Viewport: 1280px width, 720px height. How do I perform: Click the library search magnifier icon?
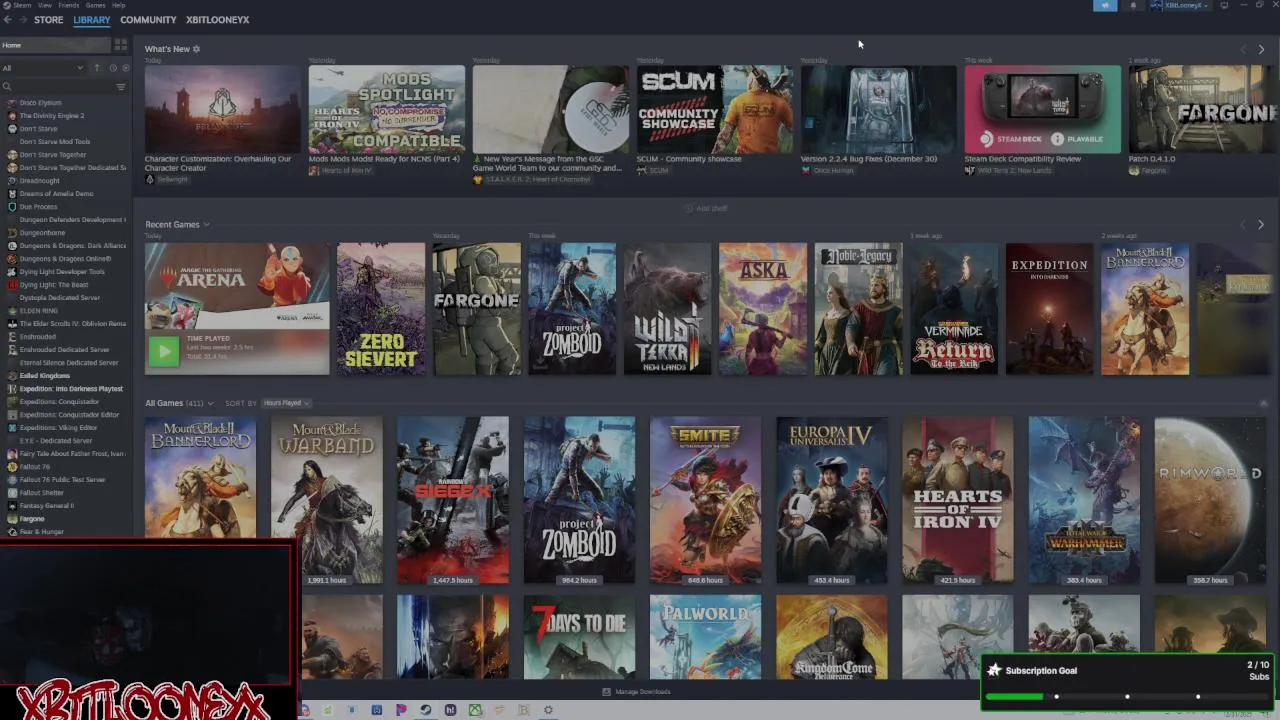[x=7, y=87]
